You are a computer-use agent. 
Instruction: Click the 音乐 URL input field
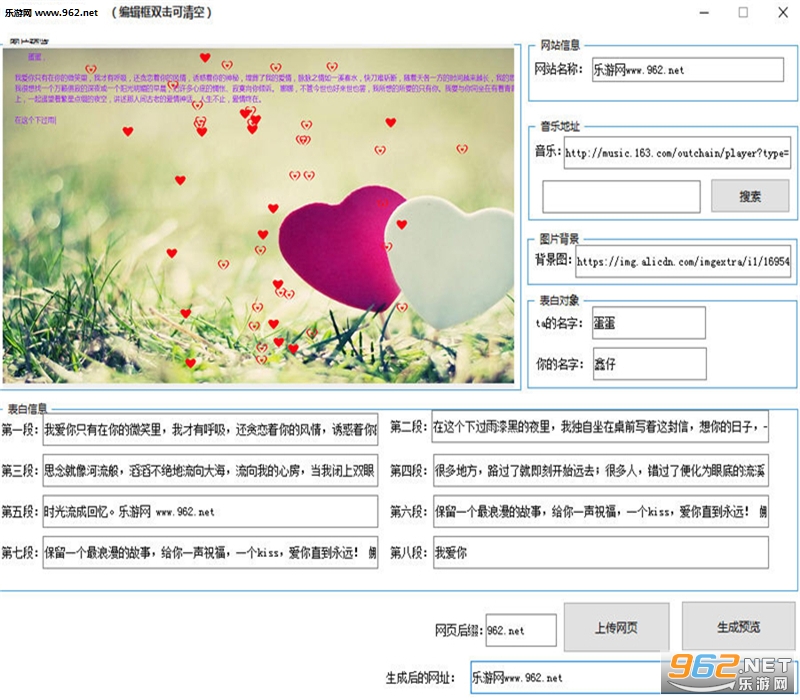[x=678, y=153]
